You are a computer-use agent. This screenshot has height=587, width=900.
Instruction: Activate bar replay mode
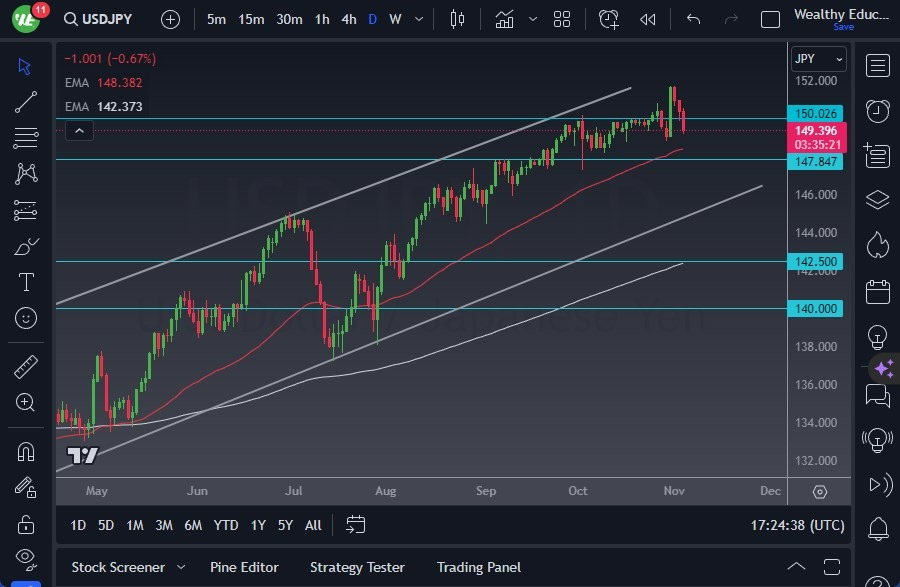650,18
